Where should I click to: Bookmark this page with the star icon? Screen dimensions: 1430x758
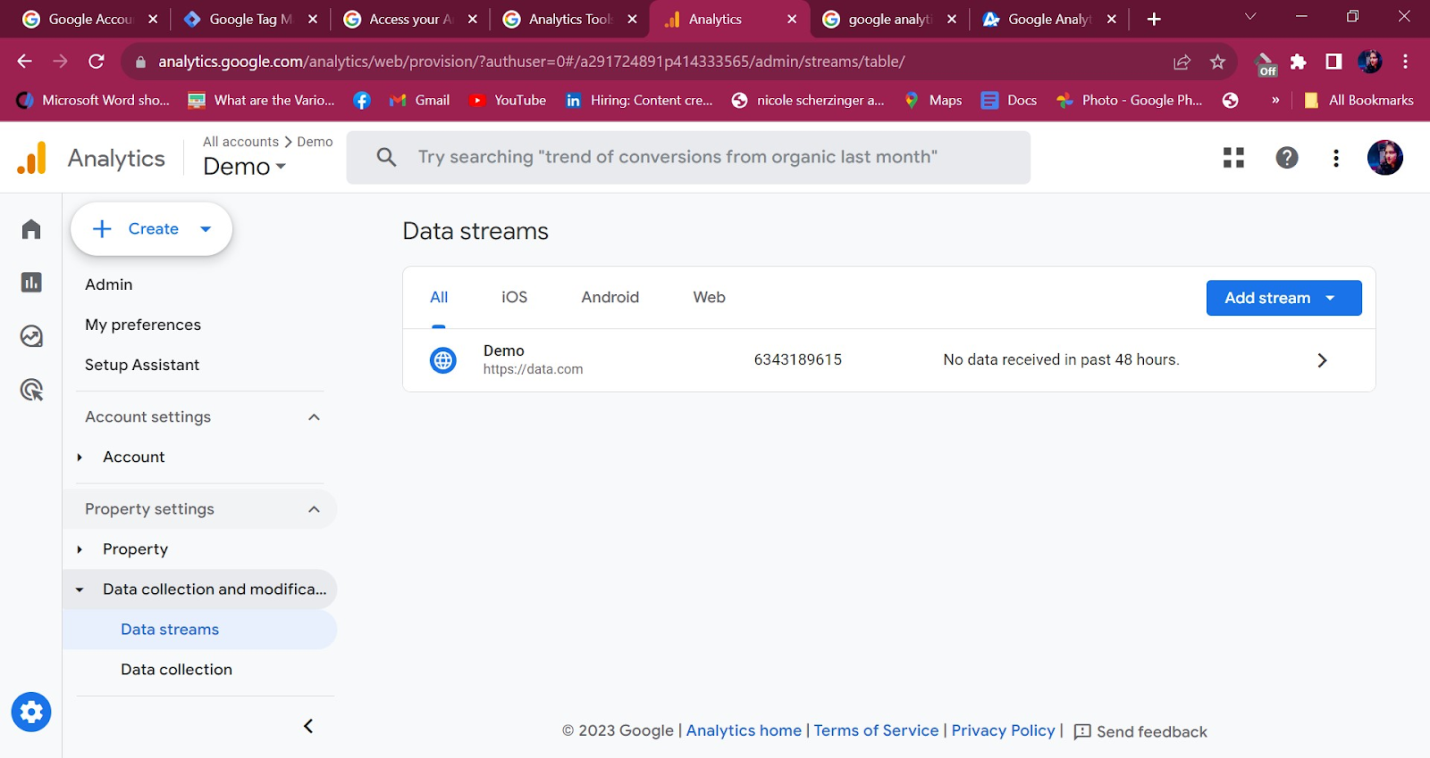click(1217, 62)
